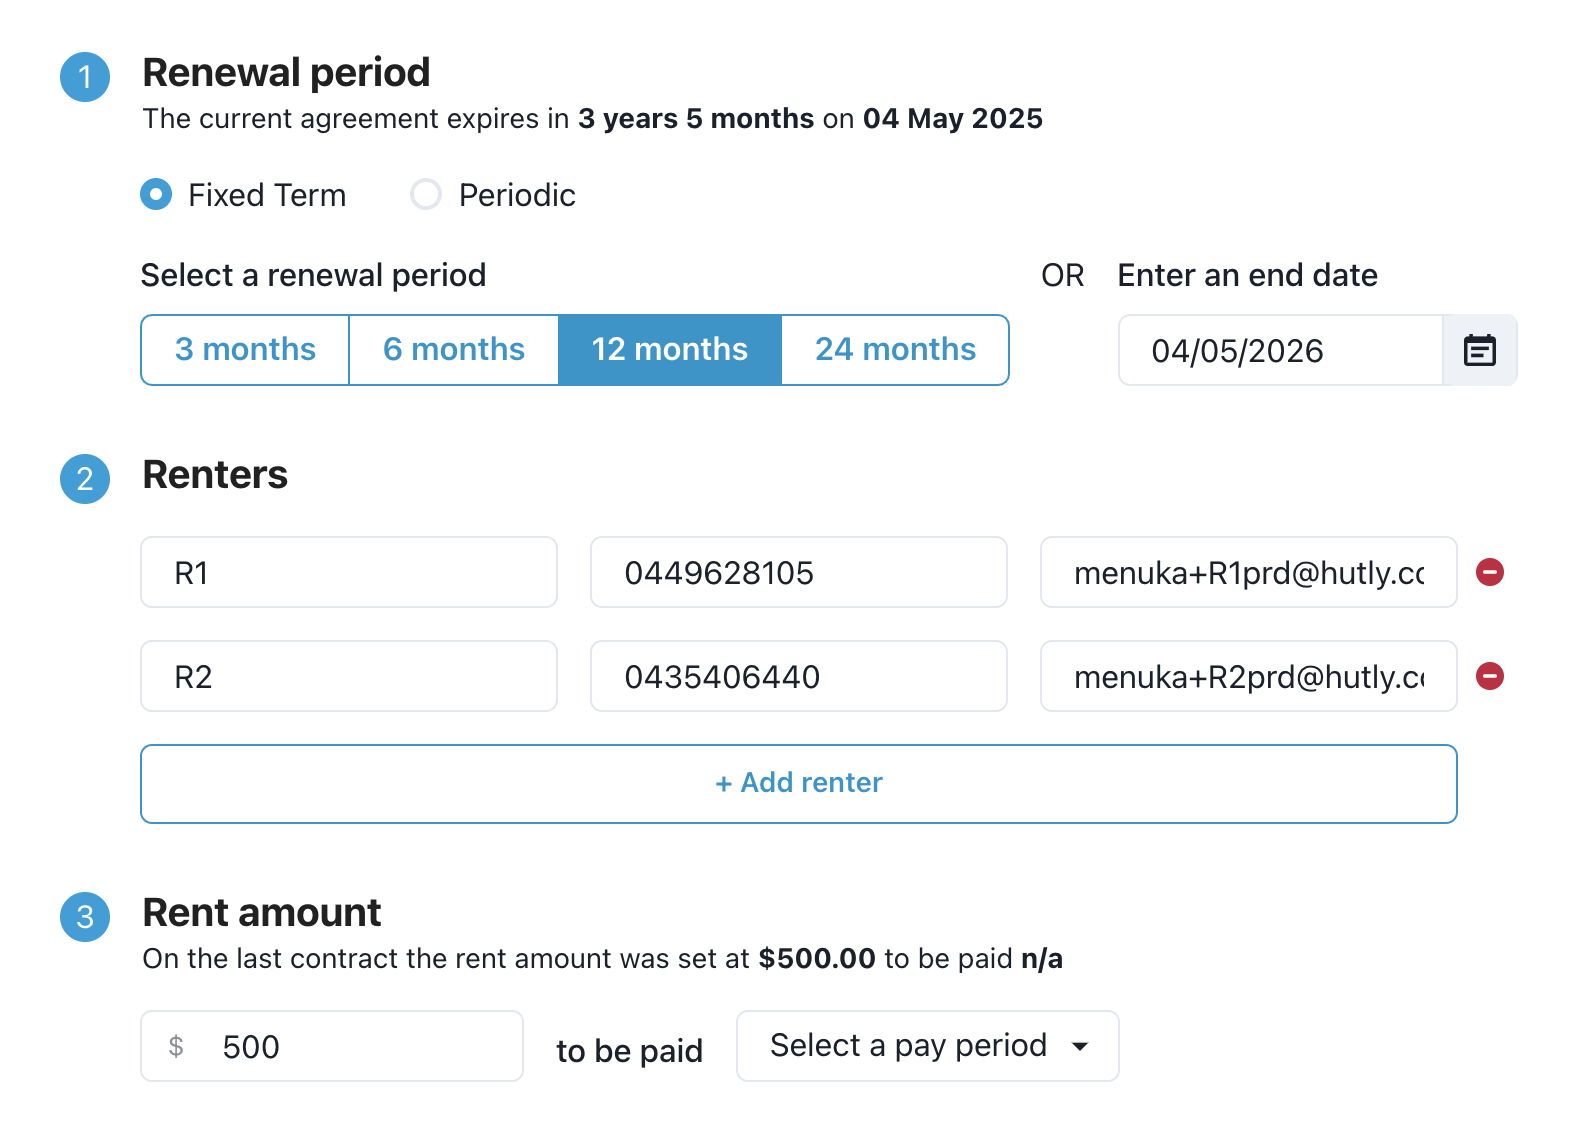Select the Periodic radio option
The width and height of the screenshot is (1580, 1138).
(x=426, y=194)
